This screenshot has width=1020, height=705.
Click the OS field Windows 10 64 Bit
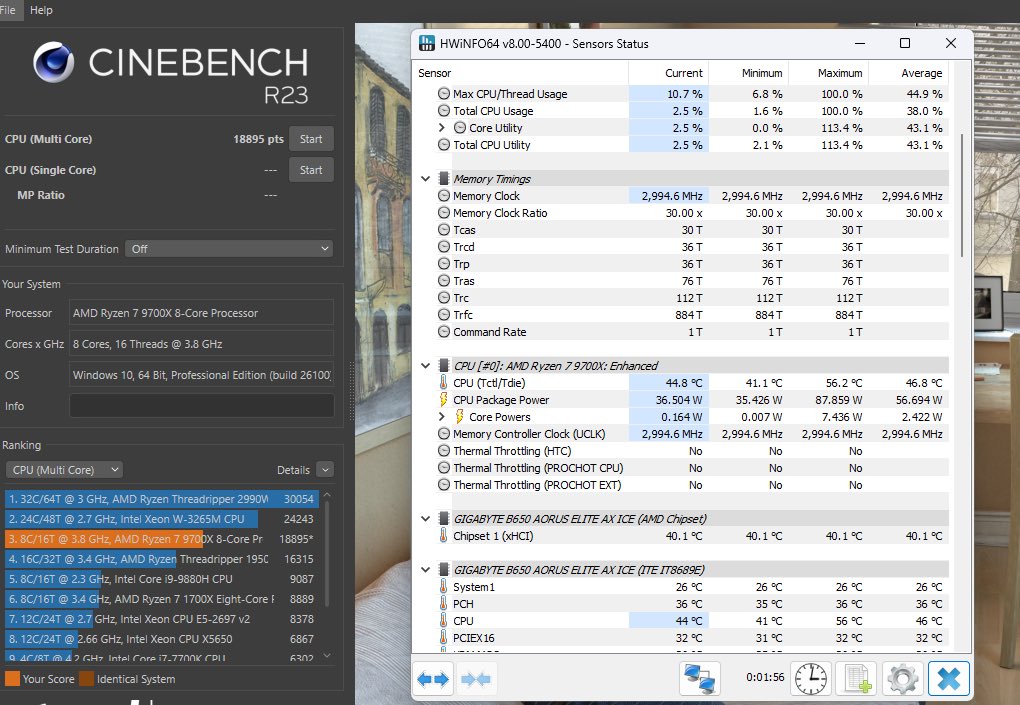pyautogui.click(x=202, y=375)
